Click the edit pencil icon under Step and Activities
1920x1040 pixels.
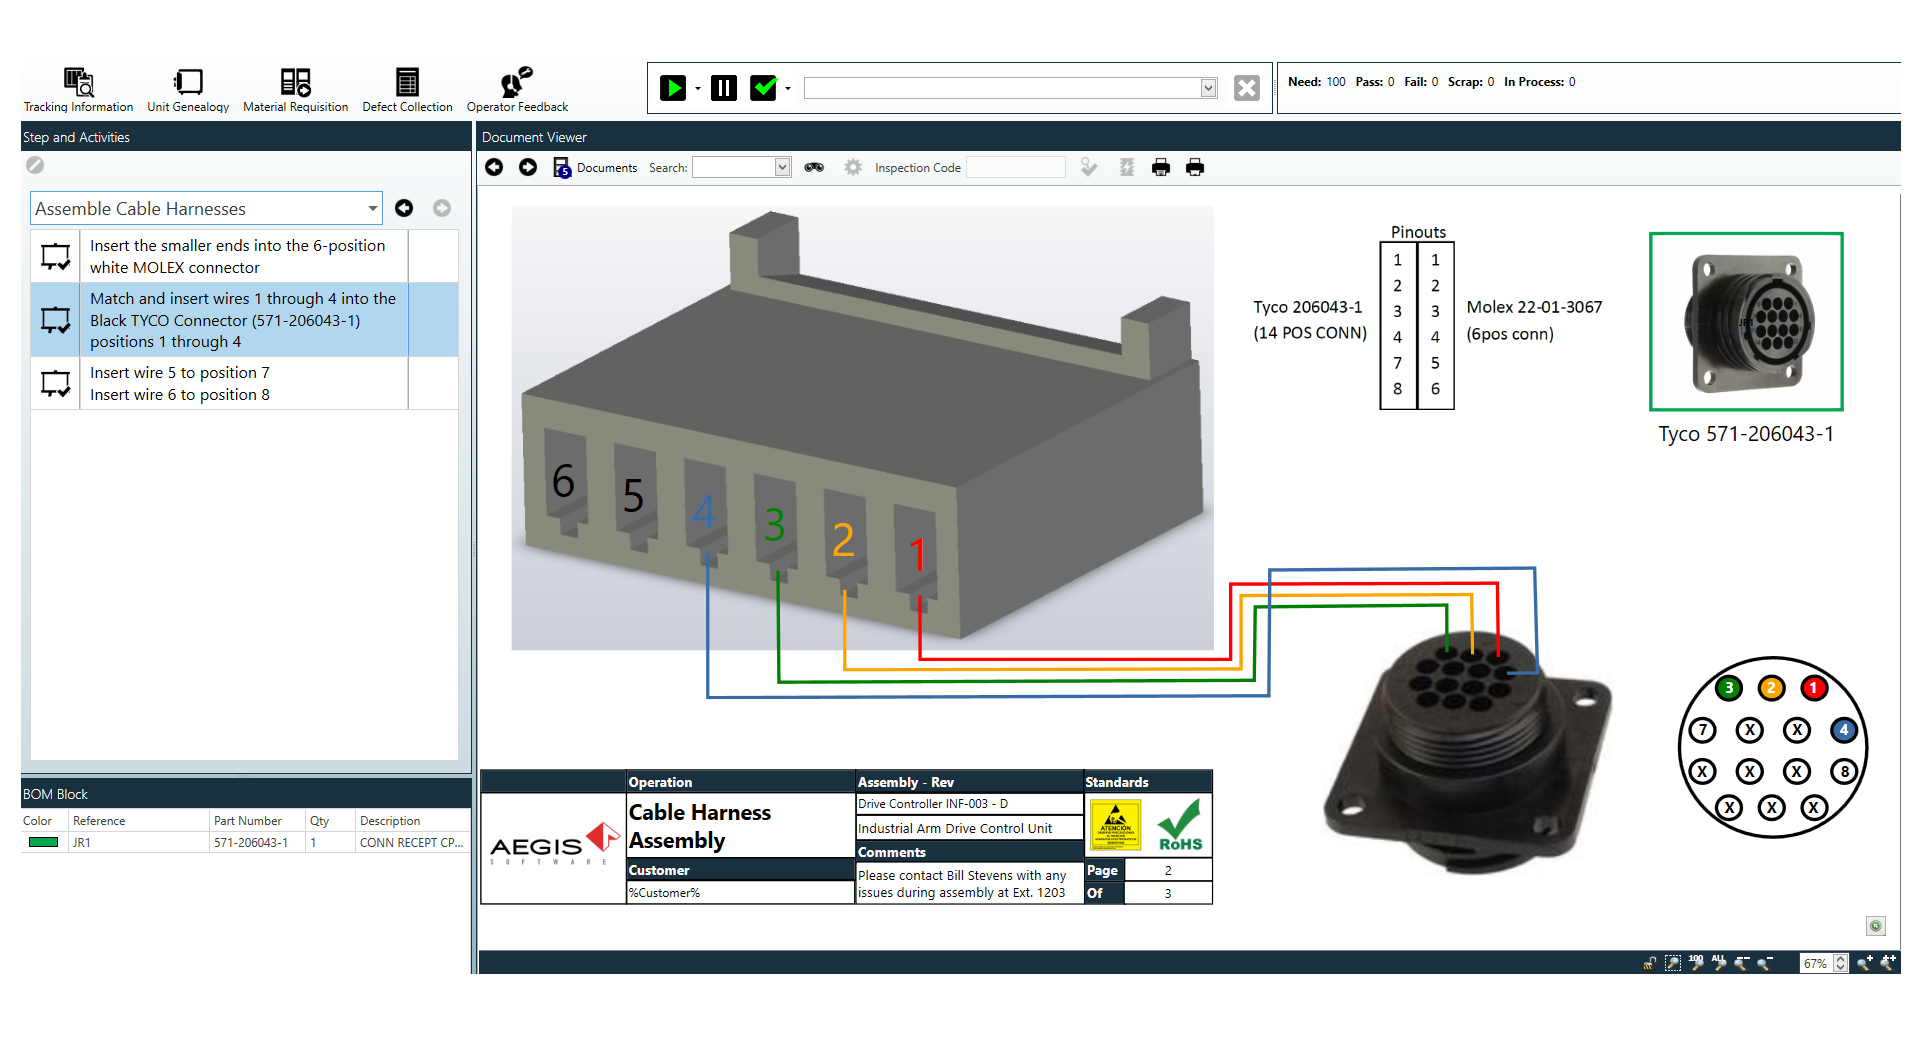35,165
